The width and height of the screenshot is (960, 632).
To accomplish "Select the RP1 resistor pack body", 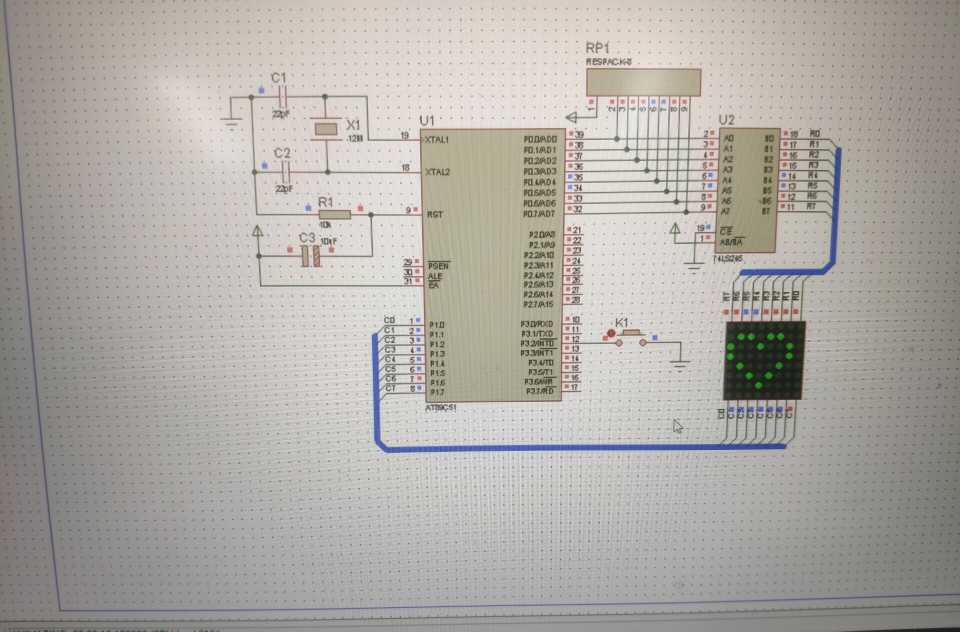I will 643,82.
